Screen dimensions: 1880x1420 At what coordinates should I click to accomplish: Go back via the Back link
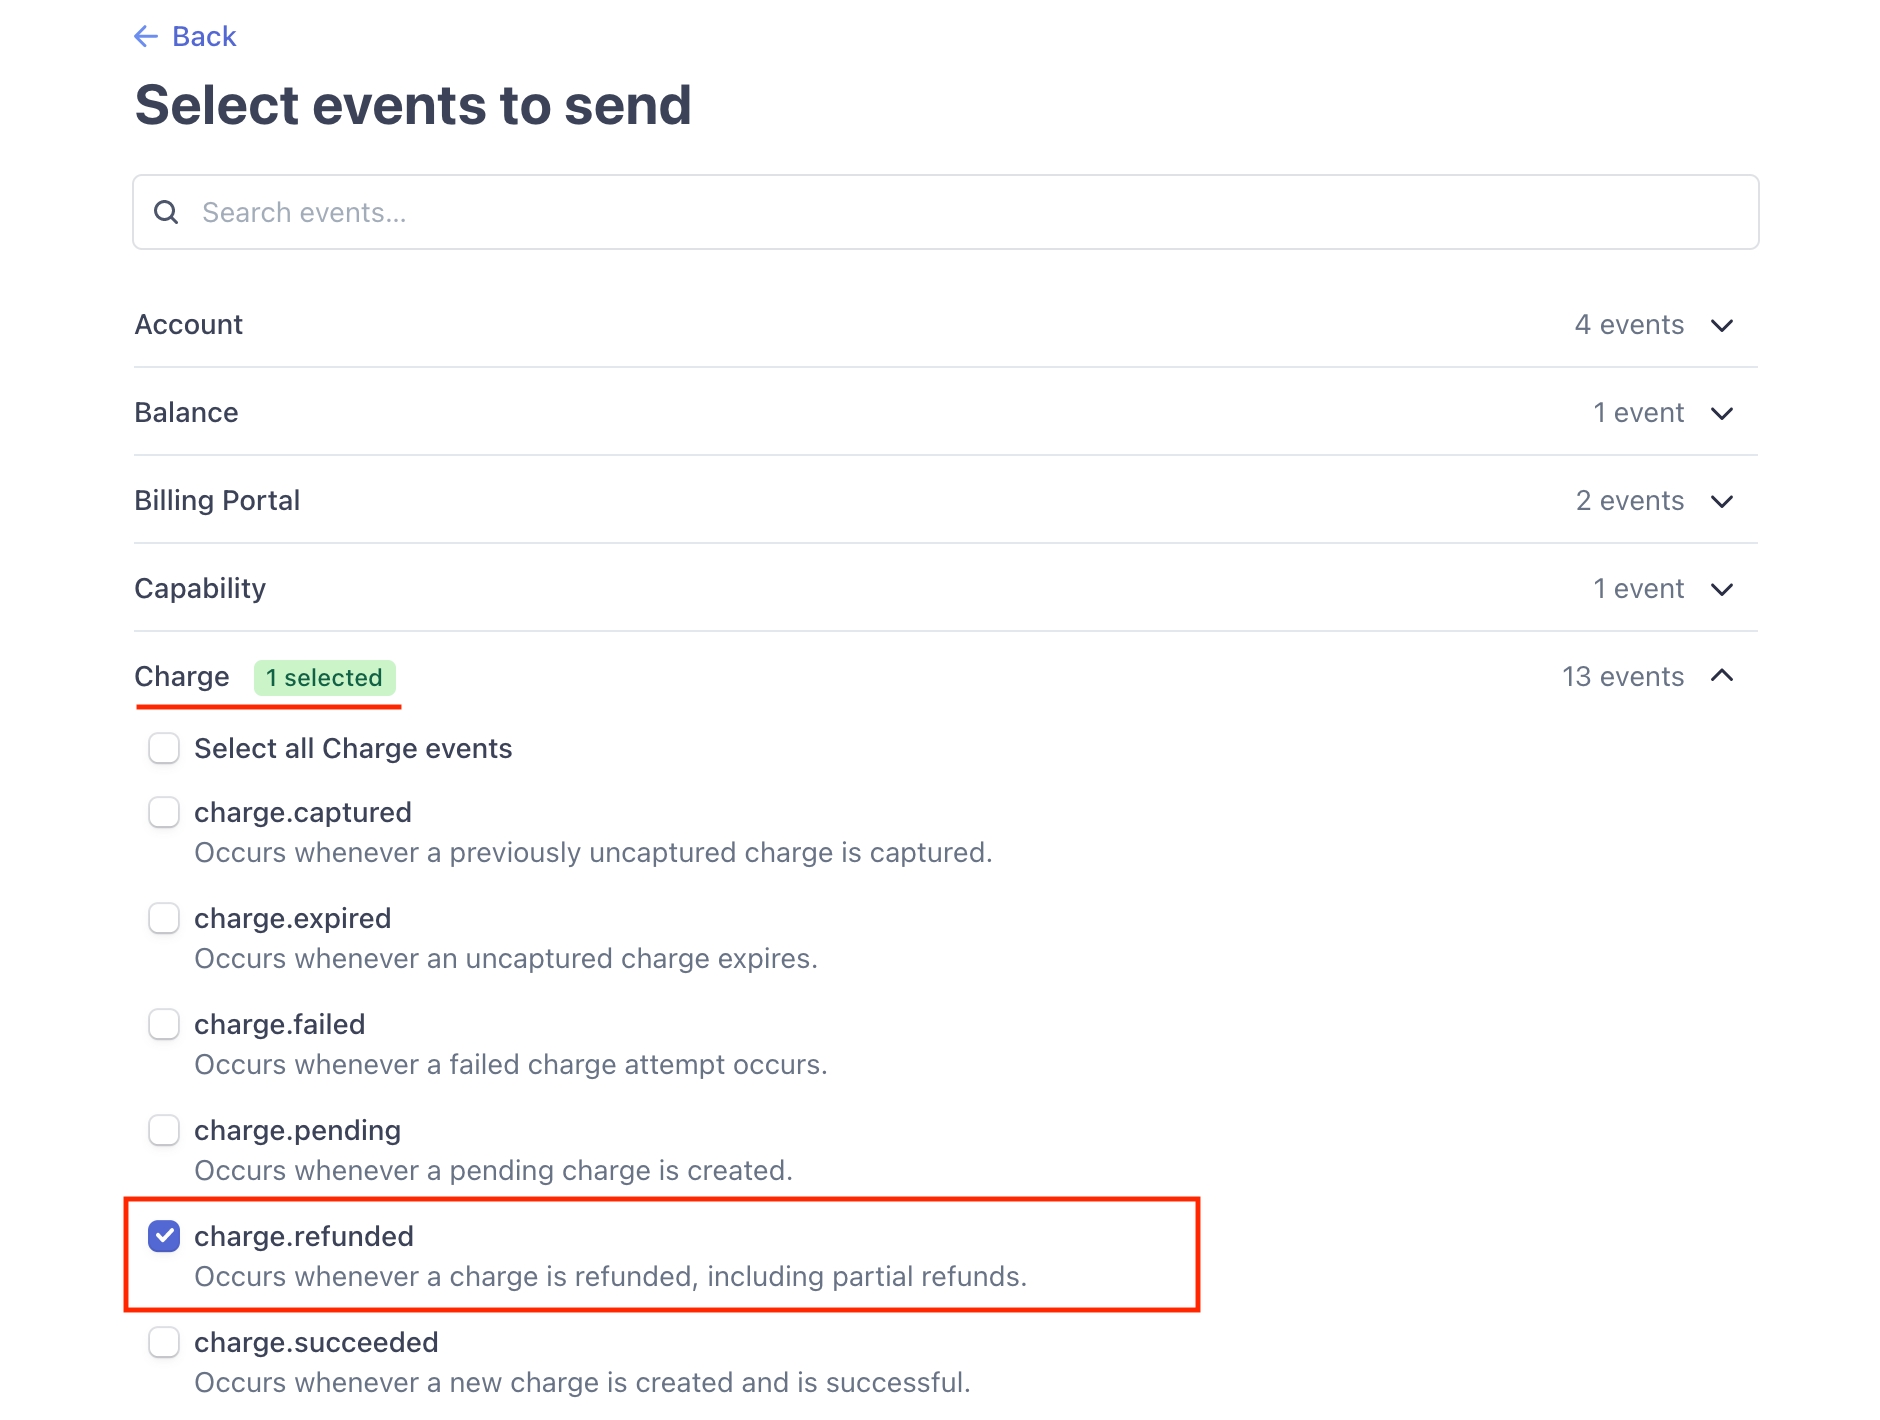(204, 37)
